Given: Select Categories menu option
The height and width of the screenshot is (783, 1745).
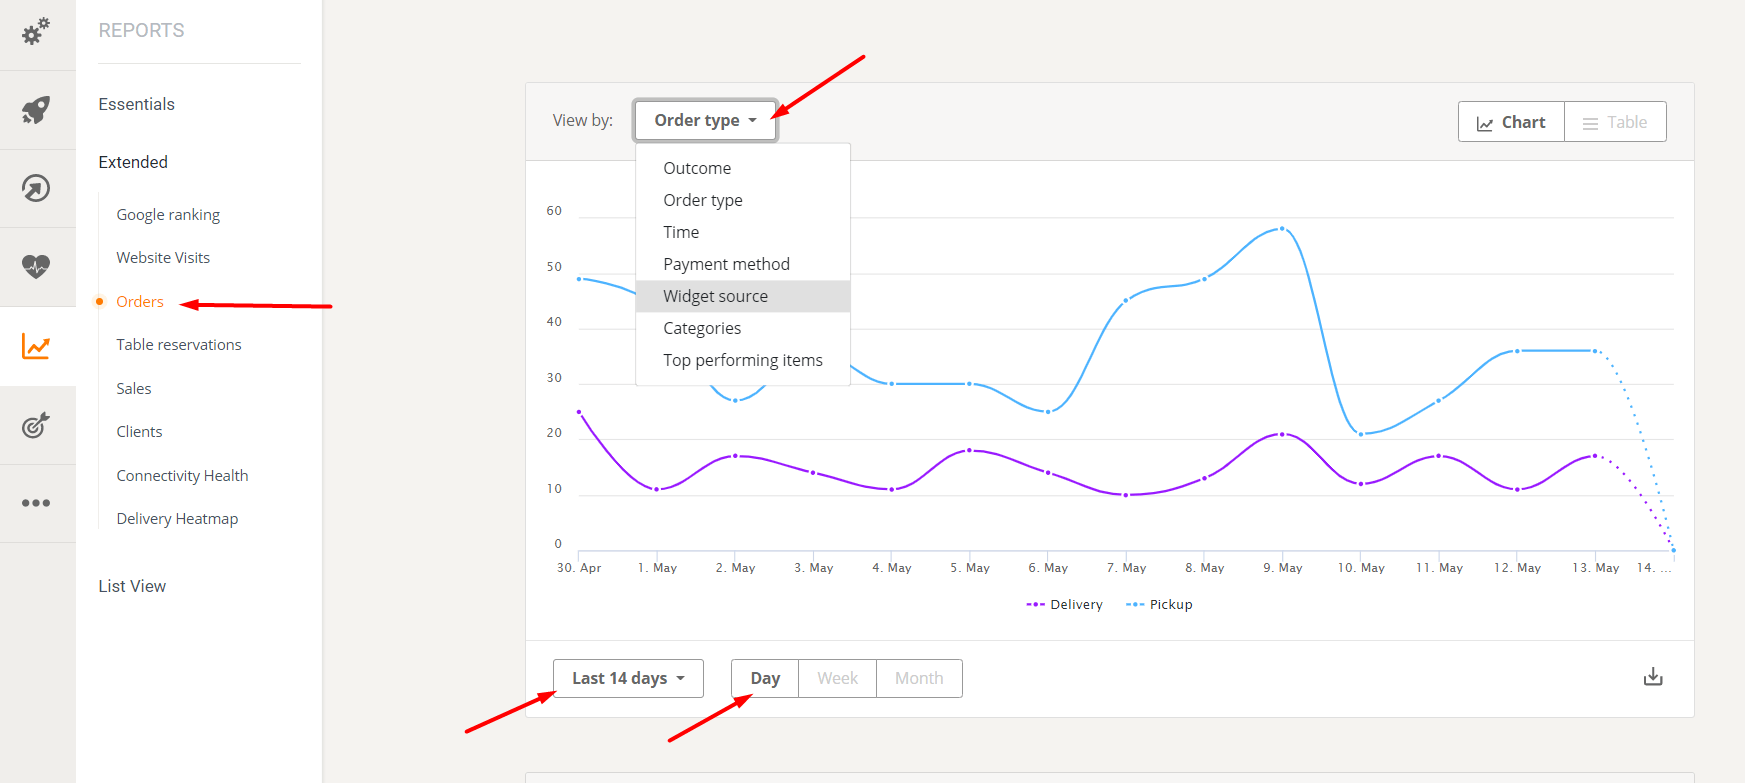Looking at the screenshot, I should 743,328.
